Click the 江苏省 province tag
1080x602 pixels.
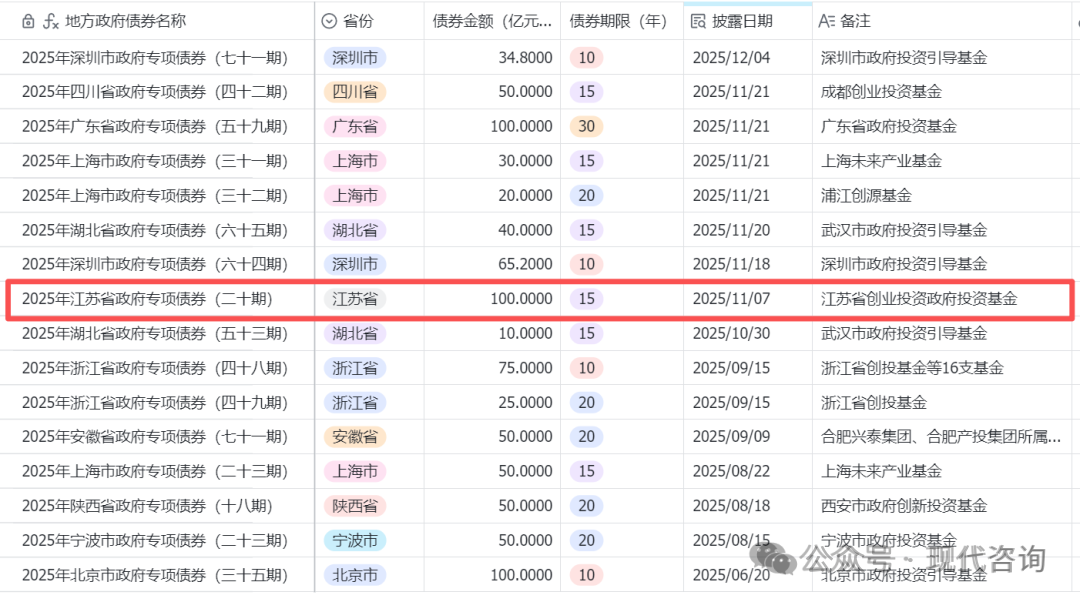coord(355,299)
